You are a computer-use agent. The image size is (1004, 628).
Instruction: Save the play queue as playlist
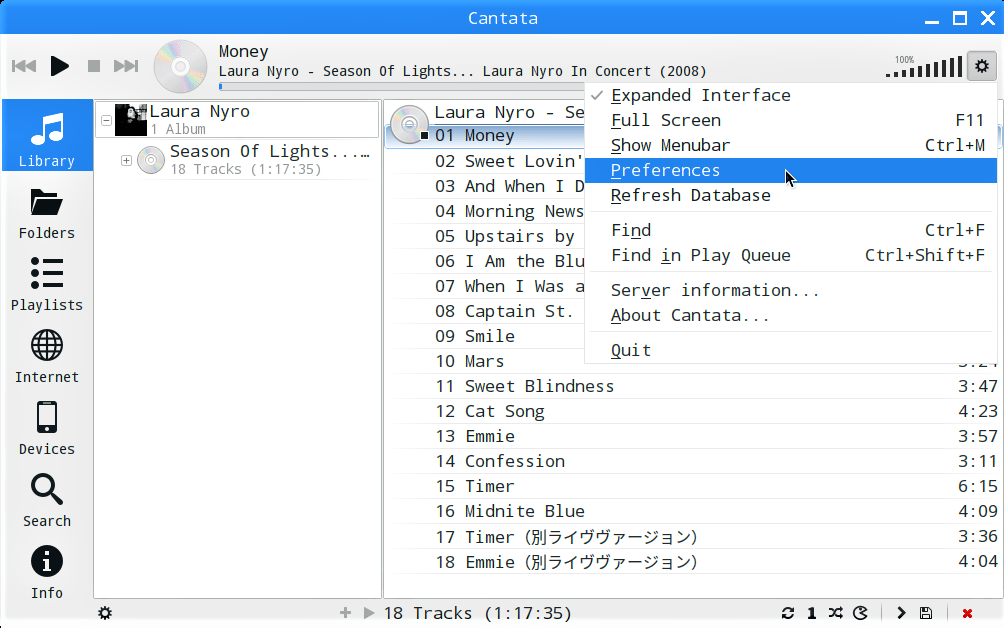click(x=926, y=613)
